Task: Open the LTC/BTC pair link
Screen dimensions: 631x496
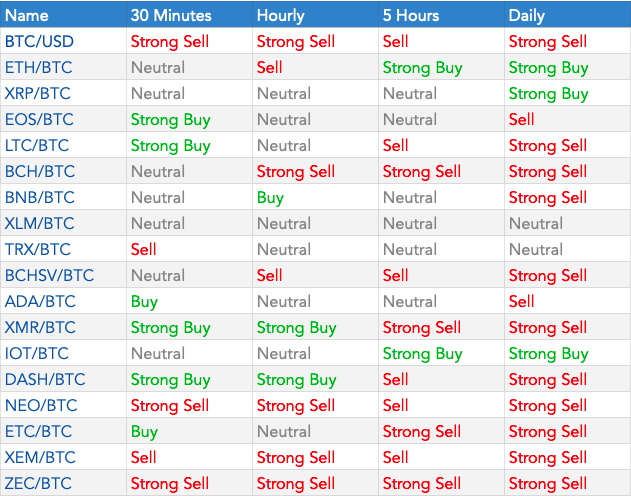Action: (37, 145)
